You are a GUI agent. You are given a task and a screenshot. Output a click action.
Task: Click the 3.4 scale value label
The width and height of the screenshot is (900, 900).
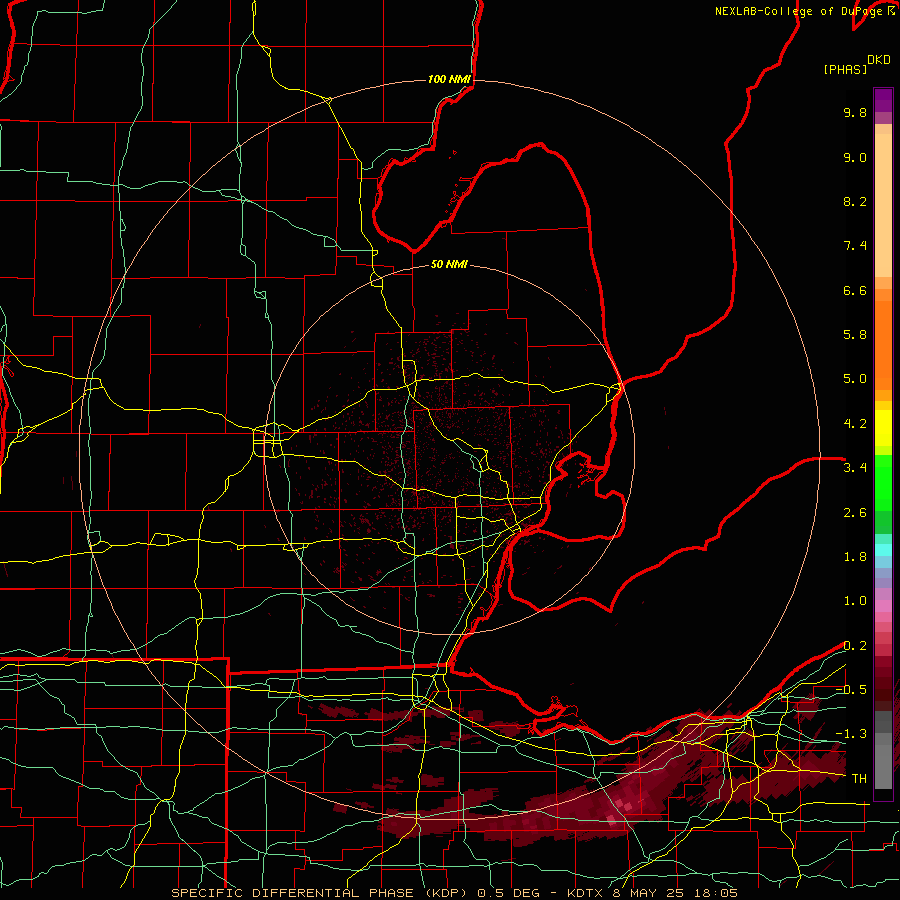pos(855,468)
